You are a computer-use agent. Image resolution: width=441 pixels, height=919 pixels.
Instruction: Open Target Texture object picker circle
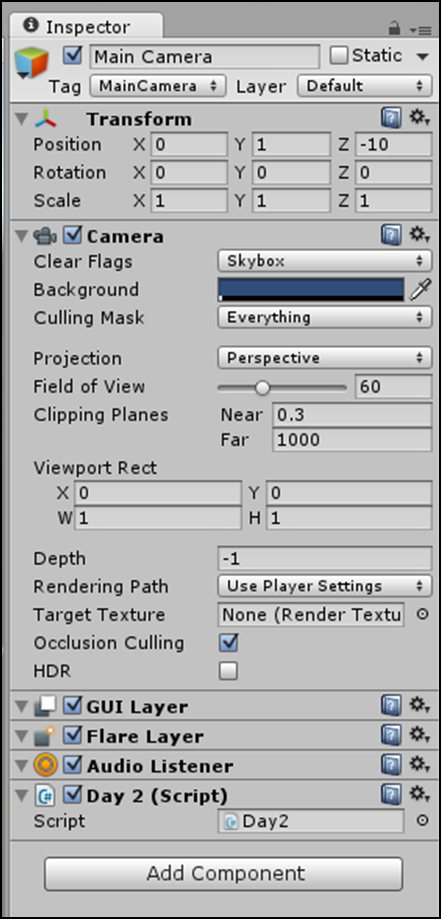pyautogui.click(x=422, y=615)
